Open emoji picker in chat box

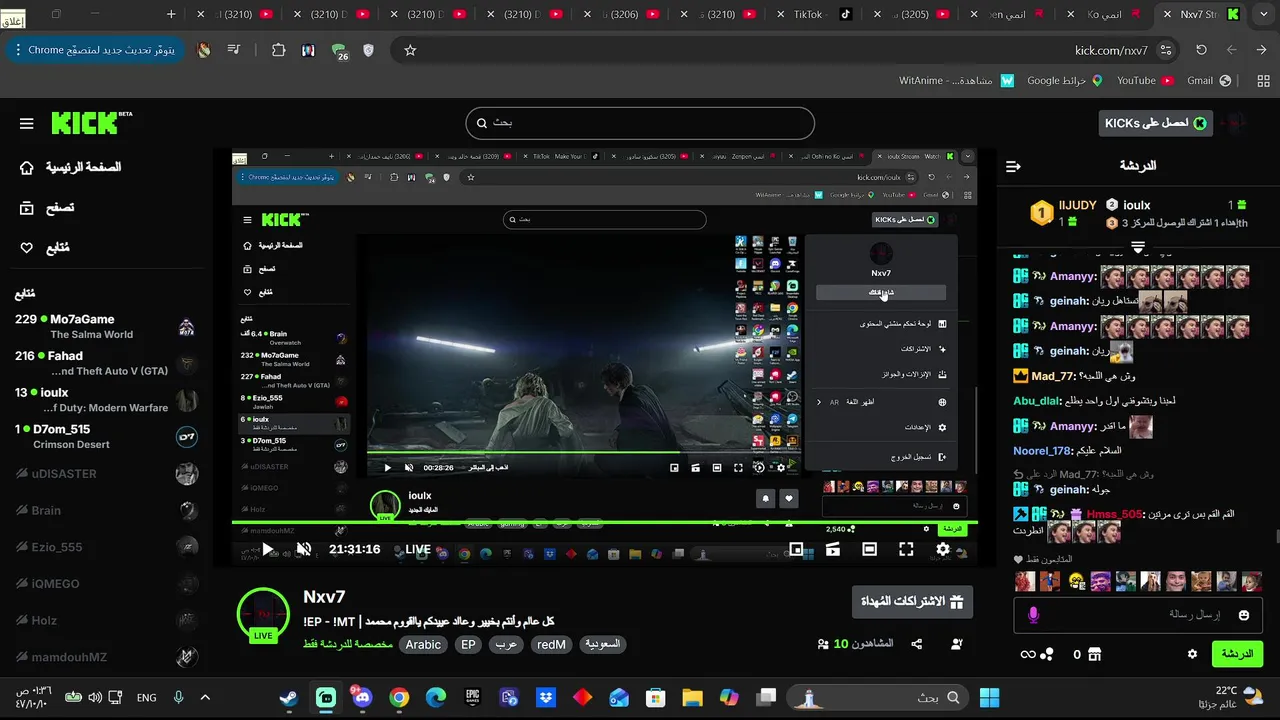(1244, 615)
